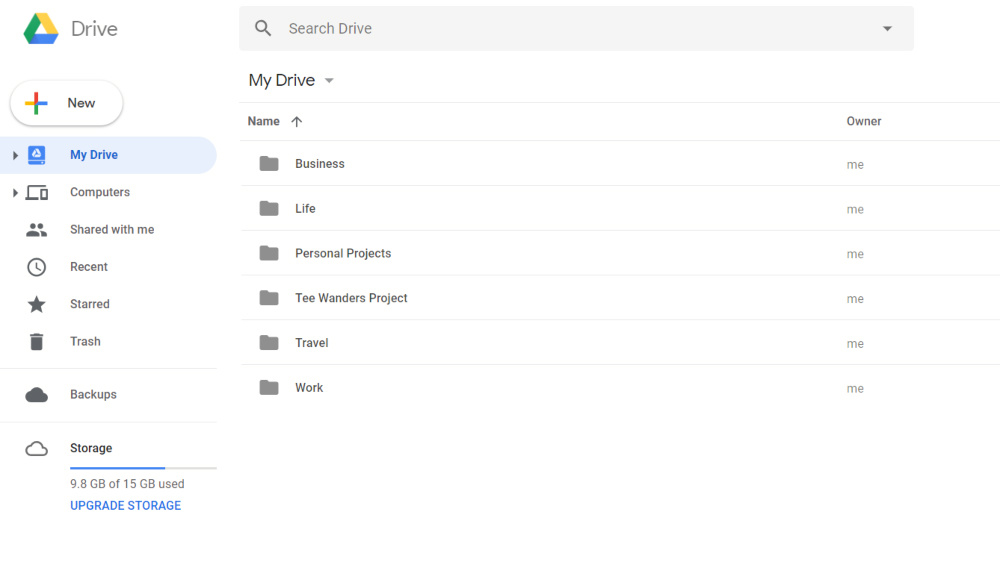Screen dimensions: 1000x562
Task: Click the Google Drive logo icon
Action: tap(41, 29)
